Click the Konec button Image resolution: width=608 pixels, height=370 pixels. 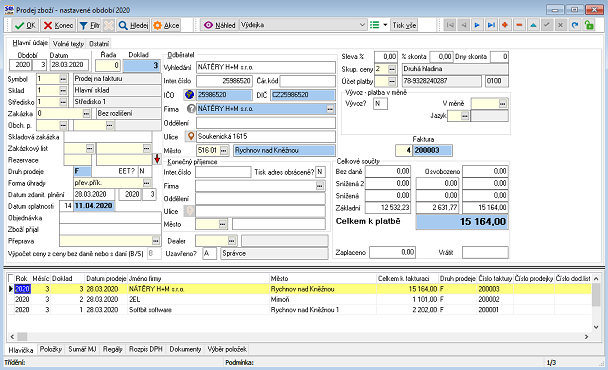(58, 25)
